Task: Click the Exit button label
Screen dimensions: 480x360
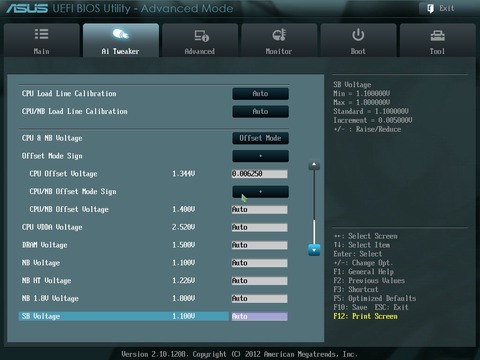Action: 447,8
